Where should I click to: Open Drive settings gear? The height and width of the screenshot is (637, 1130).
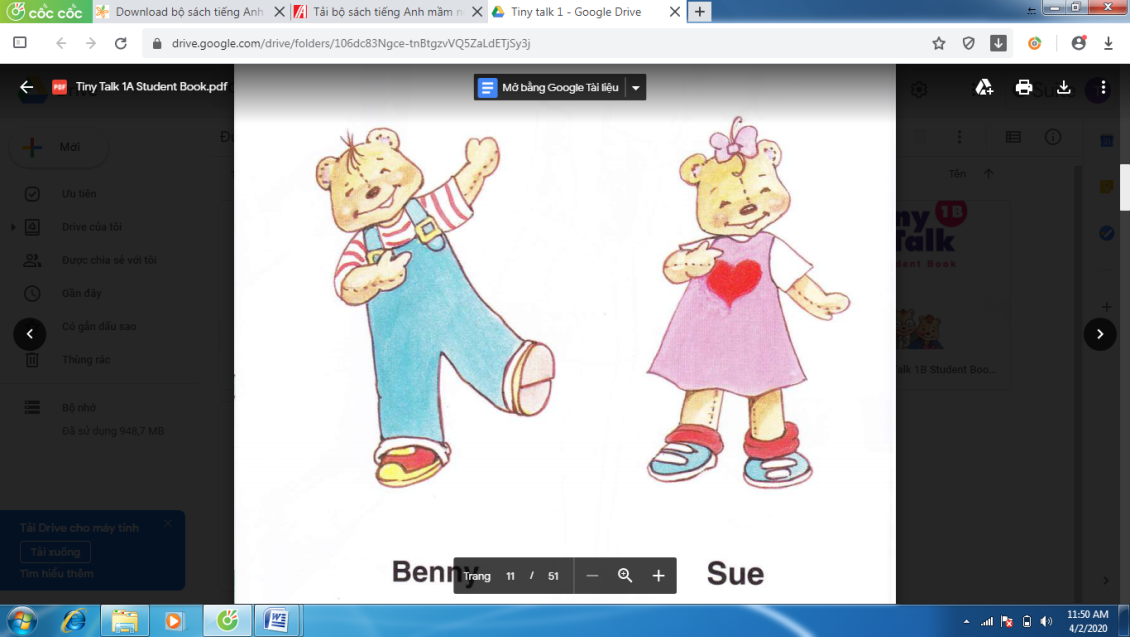(x=919, y=89)
